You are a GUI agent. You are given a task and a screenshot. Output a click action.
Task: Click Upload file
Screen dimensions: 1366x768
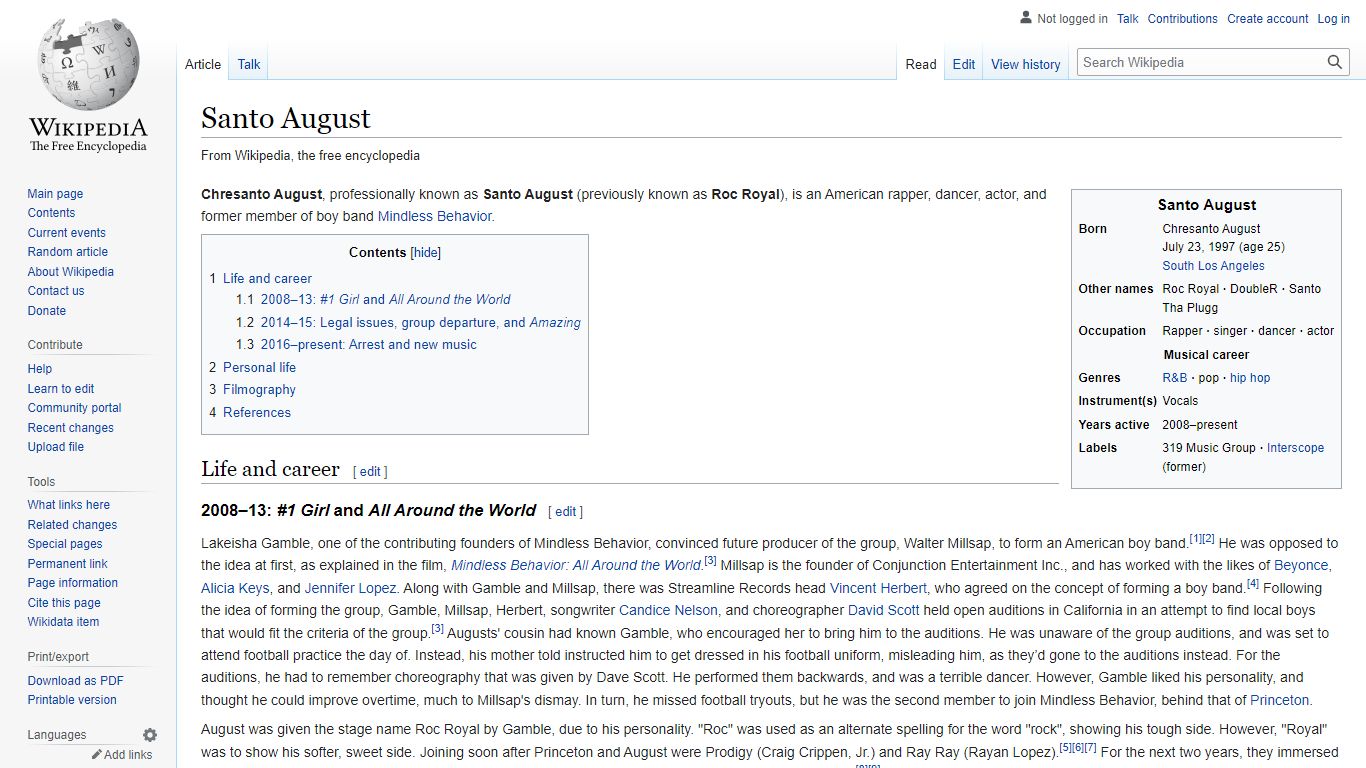[56, 447]
